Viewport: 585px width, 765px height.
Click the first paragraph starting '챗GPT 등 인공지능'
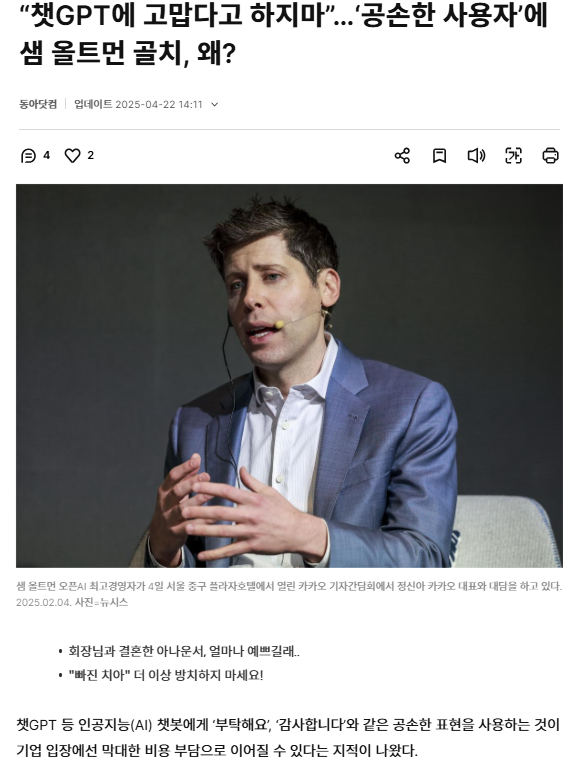(288, 737)
